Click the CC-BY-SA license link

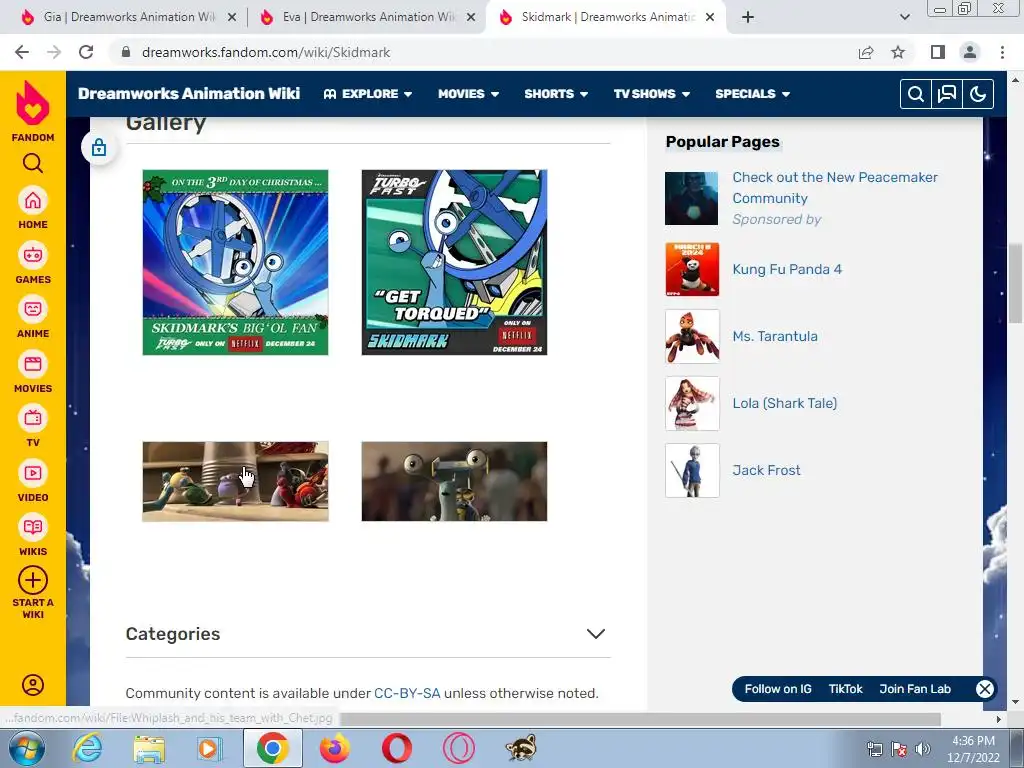coord(407,693)
